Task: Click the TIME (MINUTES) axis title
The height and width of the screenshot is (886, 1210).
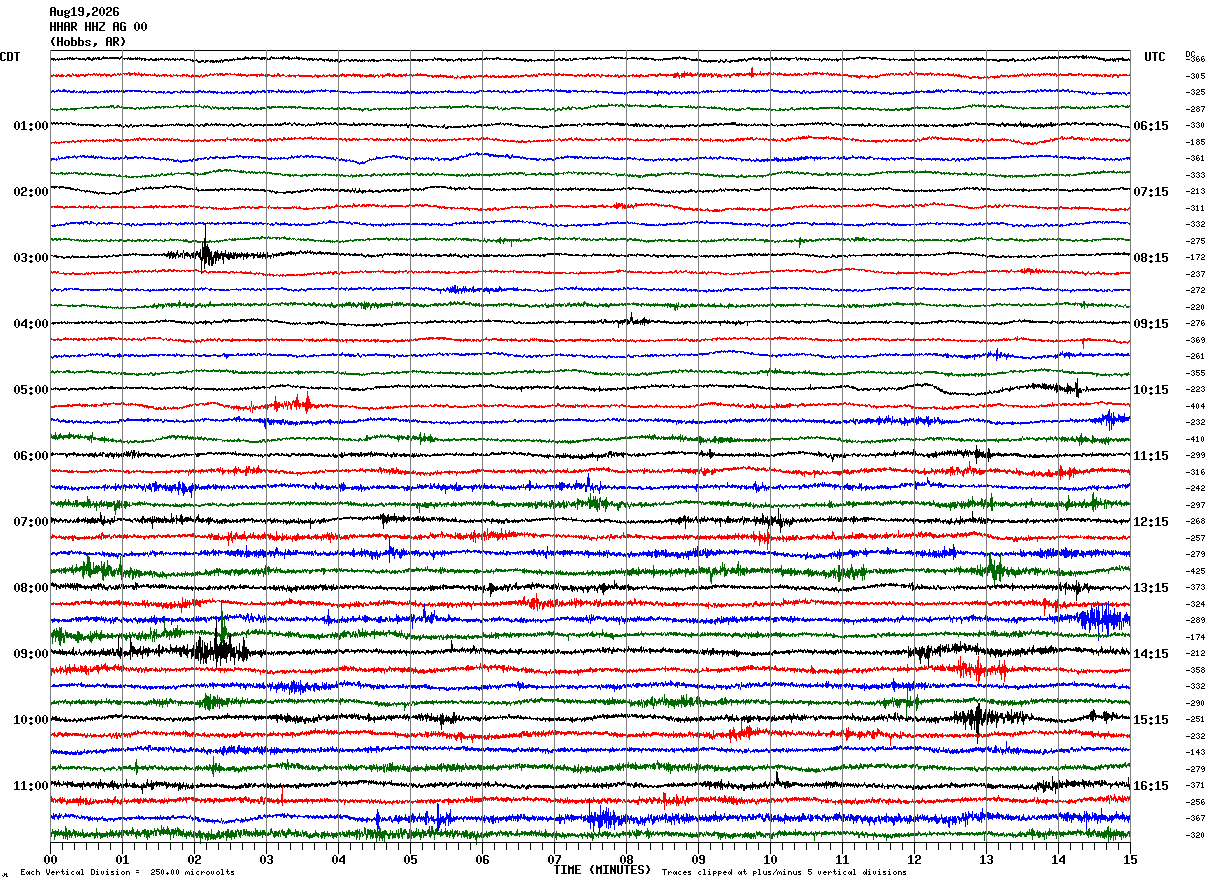Action: 602,870
